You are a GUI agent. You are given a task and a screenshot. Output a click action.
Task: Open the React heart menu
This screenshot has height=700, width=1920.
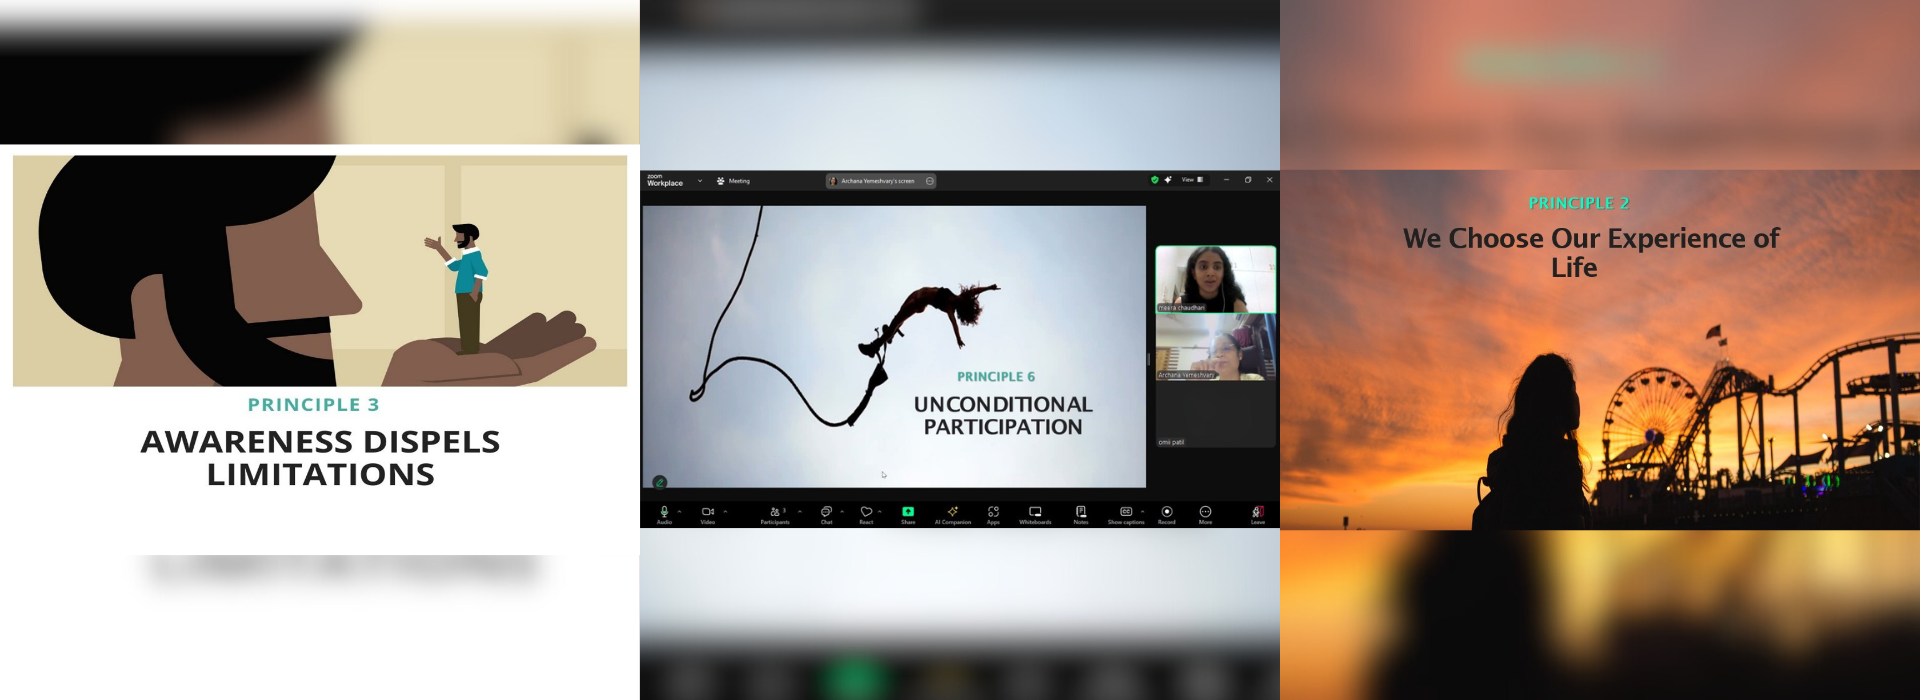pyautogui.click(x=866, y=514)
